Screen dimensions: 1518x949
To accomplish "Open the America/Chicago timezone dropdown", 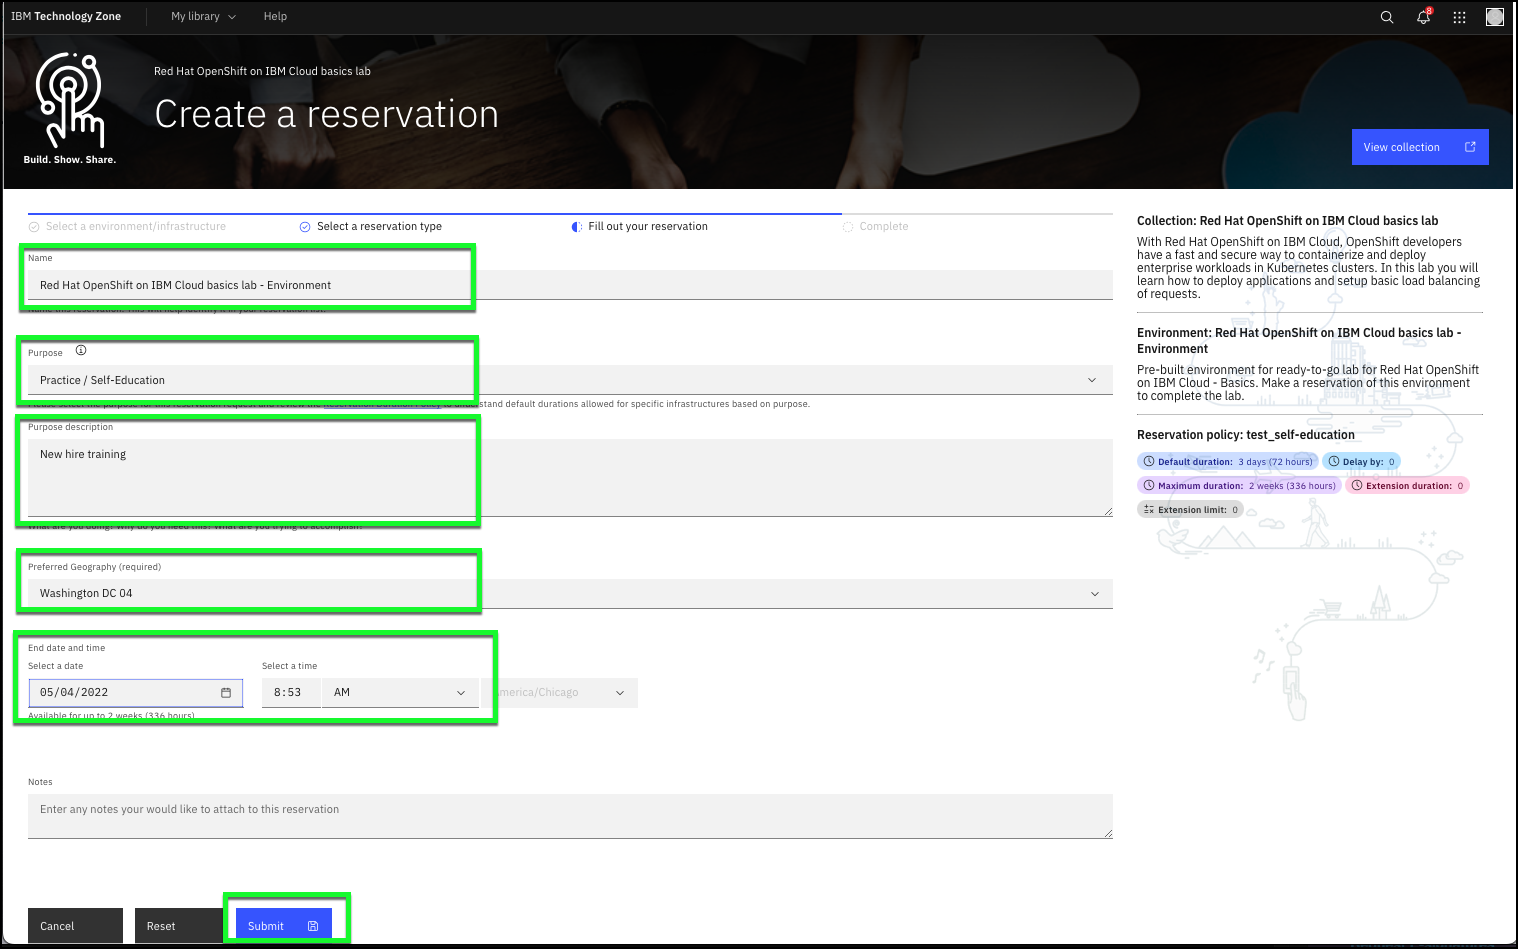I will [560, 693].
